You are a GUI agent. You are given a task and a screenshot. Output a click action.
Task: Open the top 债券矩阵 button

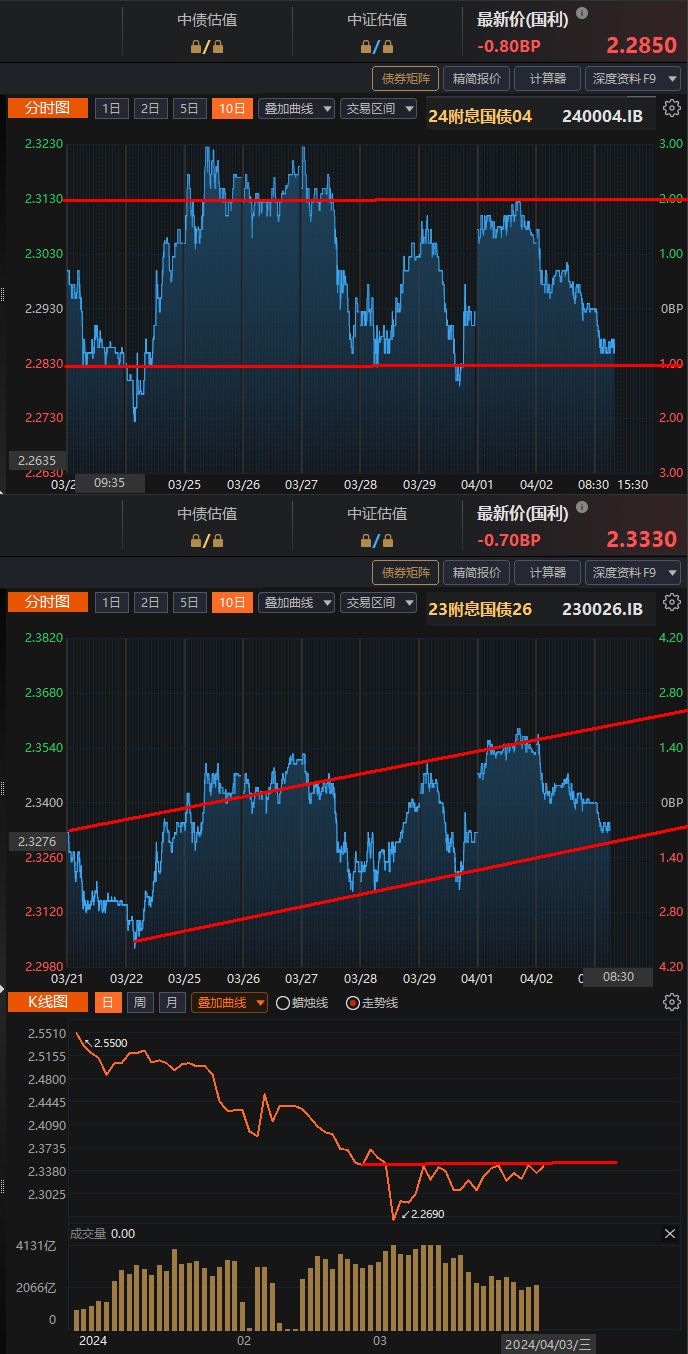[x=404, y=78]
